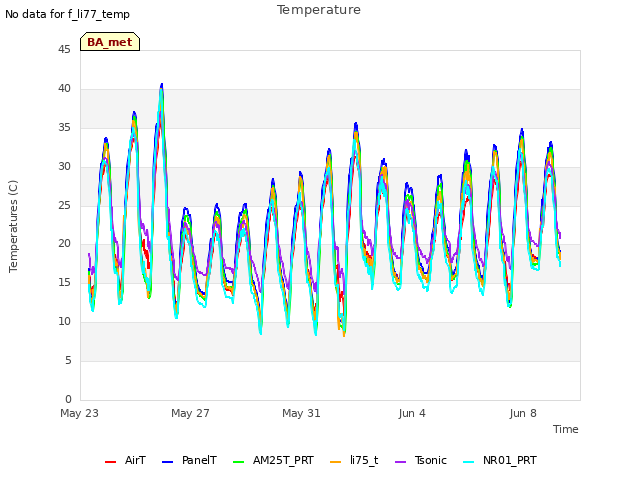Click the May 31 x-axis tick label
This screenshot has height=480, width=640.
click(301, 413)
